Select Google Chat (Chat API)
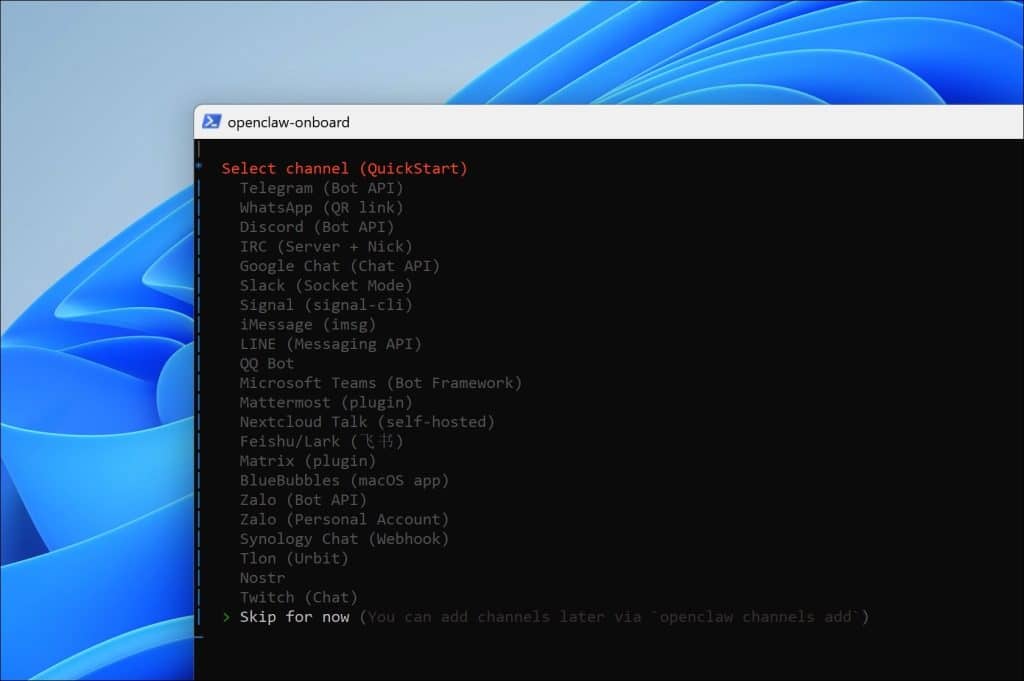1024x681 pixels. pyautogui.click(x=339, y=266)
